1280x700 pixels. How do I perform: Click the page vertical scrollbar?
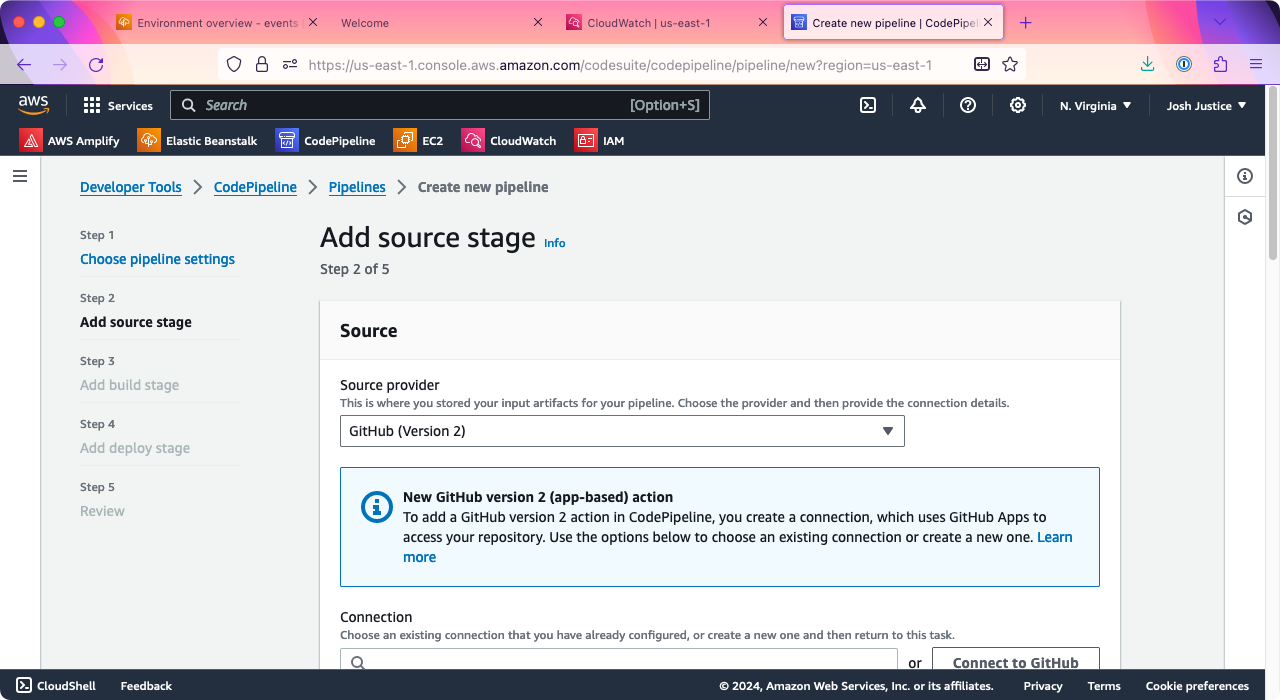click(x=1272, y=172)
